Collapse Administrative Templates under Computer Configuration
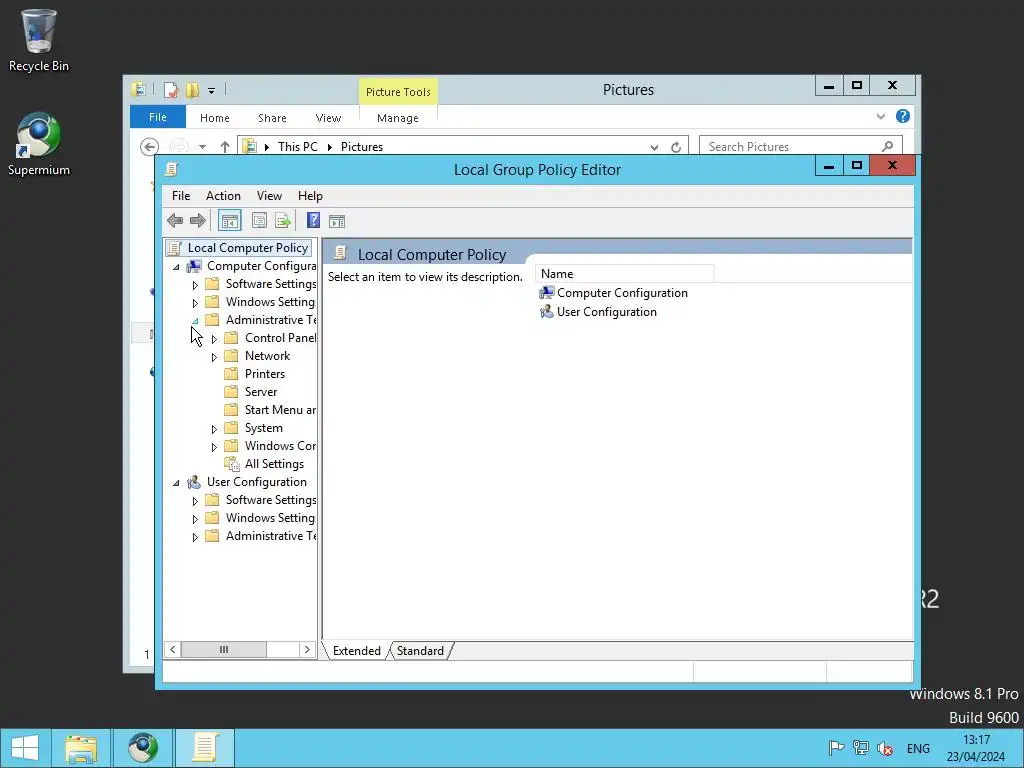The height and width of the screenshot is (768, 1024). point(195,321)
